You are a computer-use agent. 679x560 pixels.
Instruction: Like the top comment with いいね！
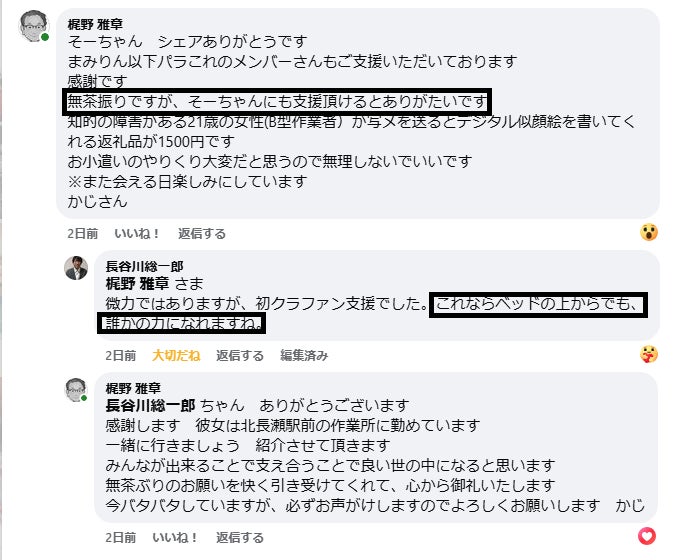click(138, 233)
